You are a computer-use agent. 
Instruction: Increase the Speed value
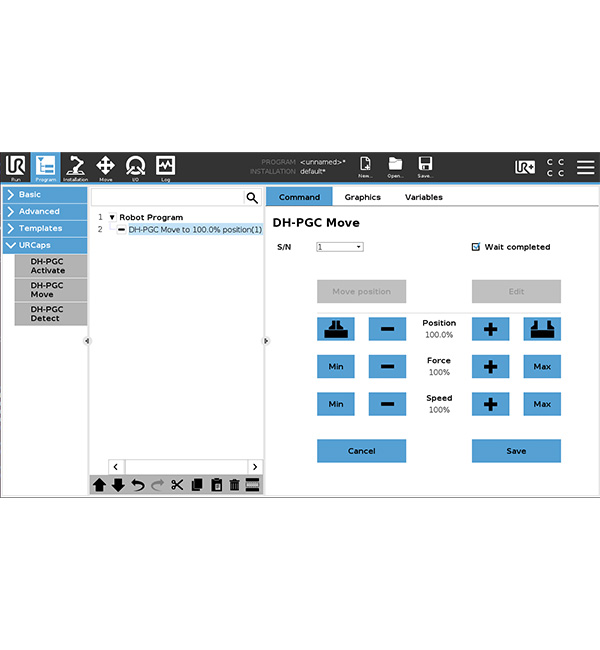[491, 404]
